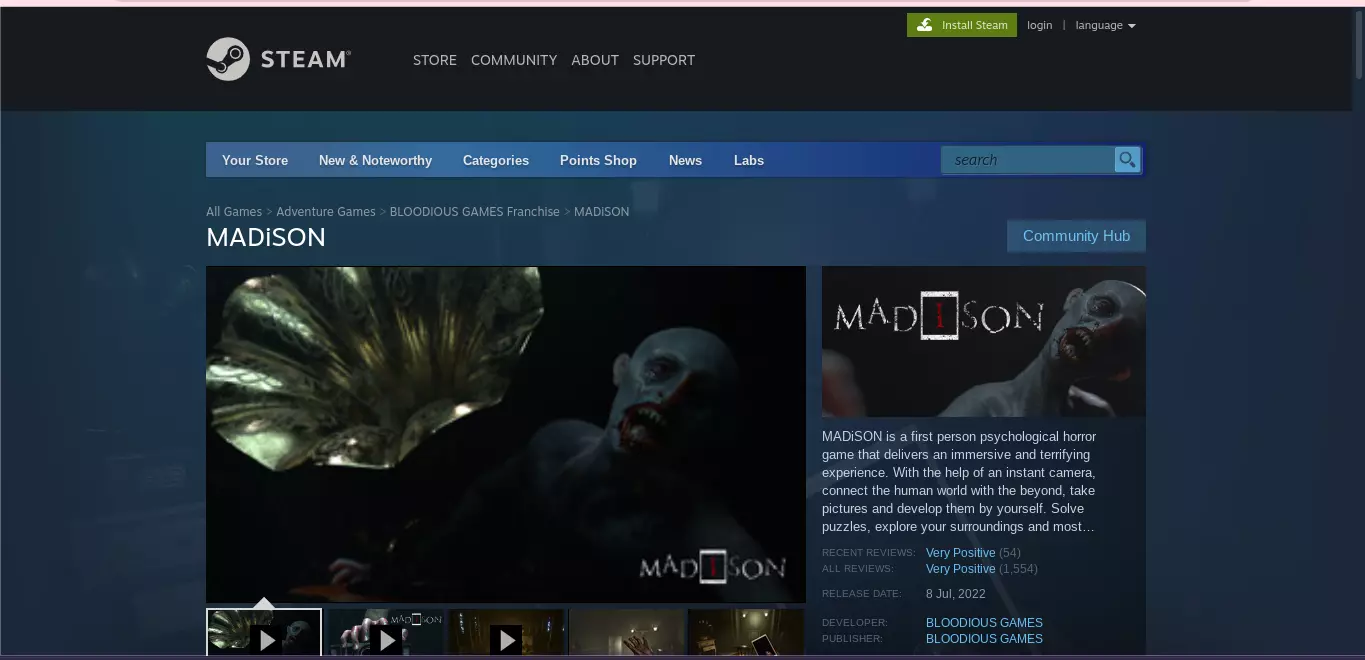Click the release date 8 Jul, 2022
The width and height of the screenshot is (1365, 660).
[x=956, y=594]
